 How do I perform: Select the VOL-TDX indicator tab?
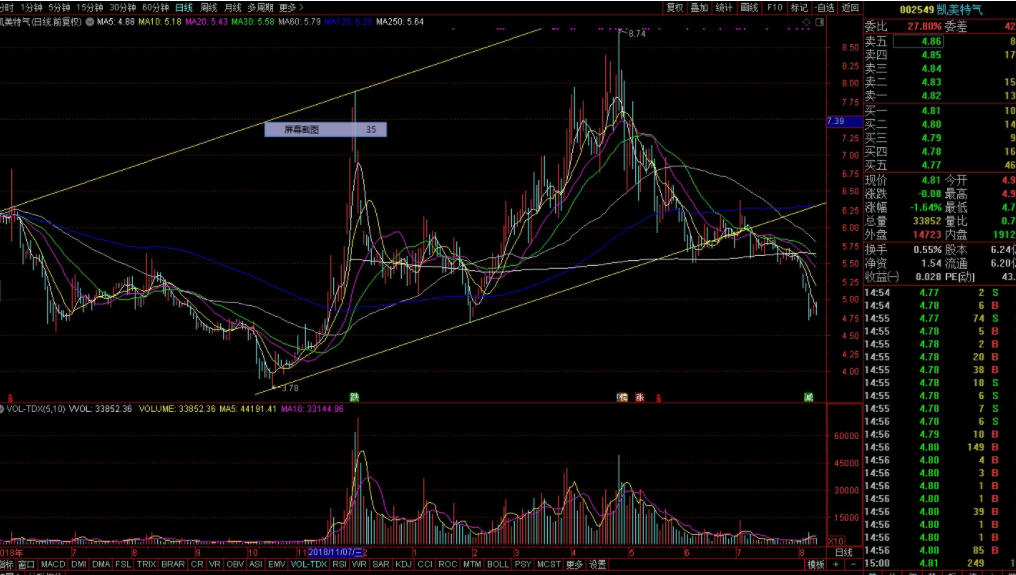[310, 565]
